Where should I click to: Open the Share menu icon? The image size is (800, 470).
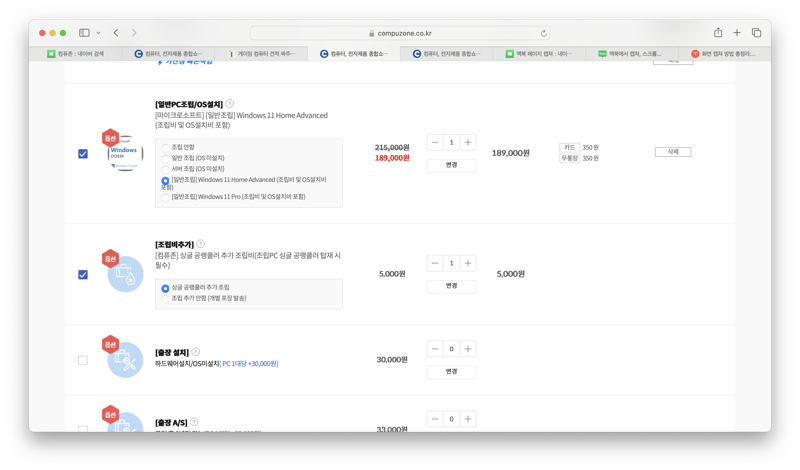(718, 33)
